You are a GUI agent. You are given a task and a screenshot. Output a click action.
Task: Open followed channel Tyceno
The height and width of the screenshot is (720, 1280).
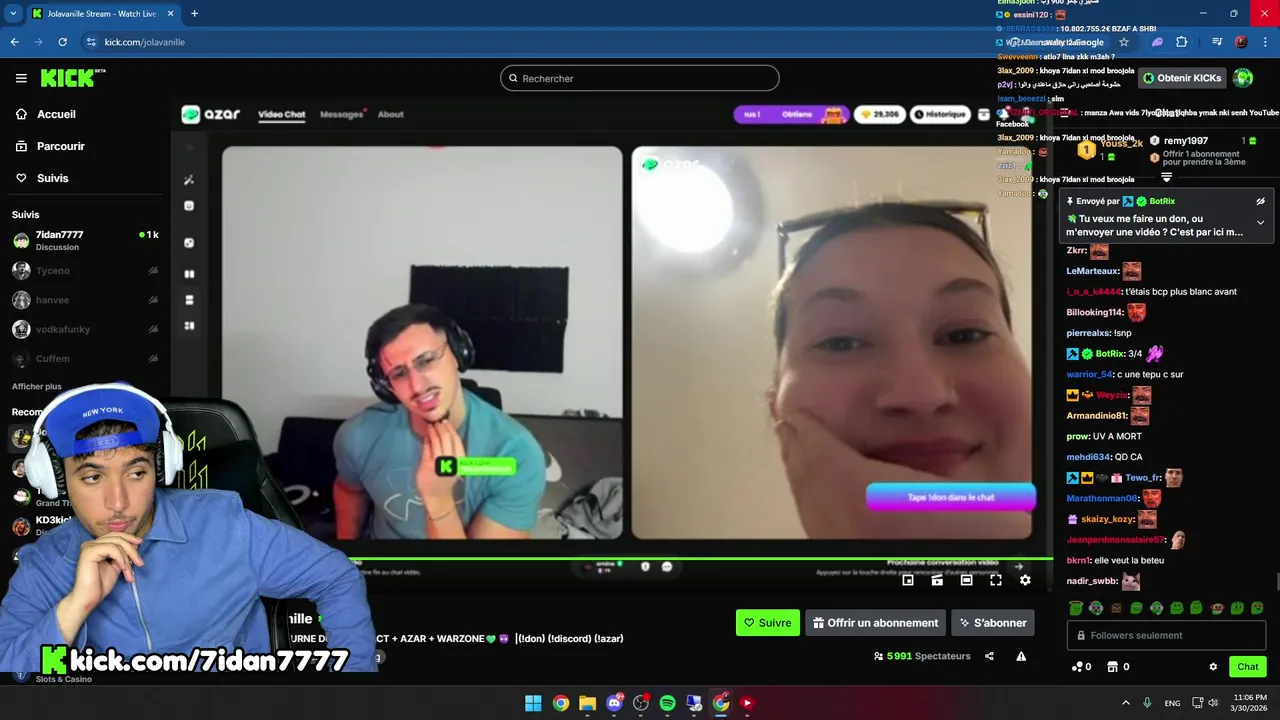[x=85, y=271]
